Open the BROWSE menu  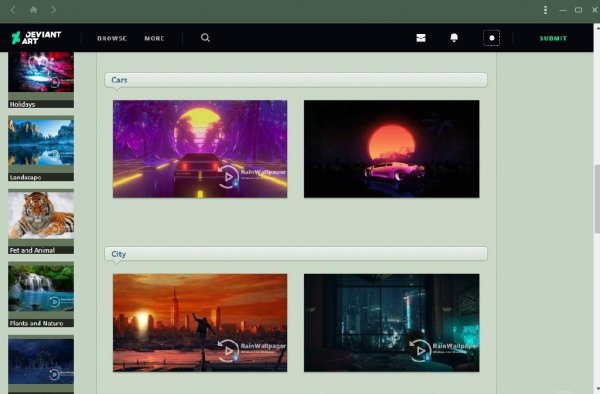pyautogui.click(x=112, y=38)
